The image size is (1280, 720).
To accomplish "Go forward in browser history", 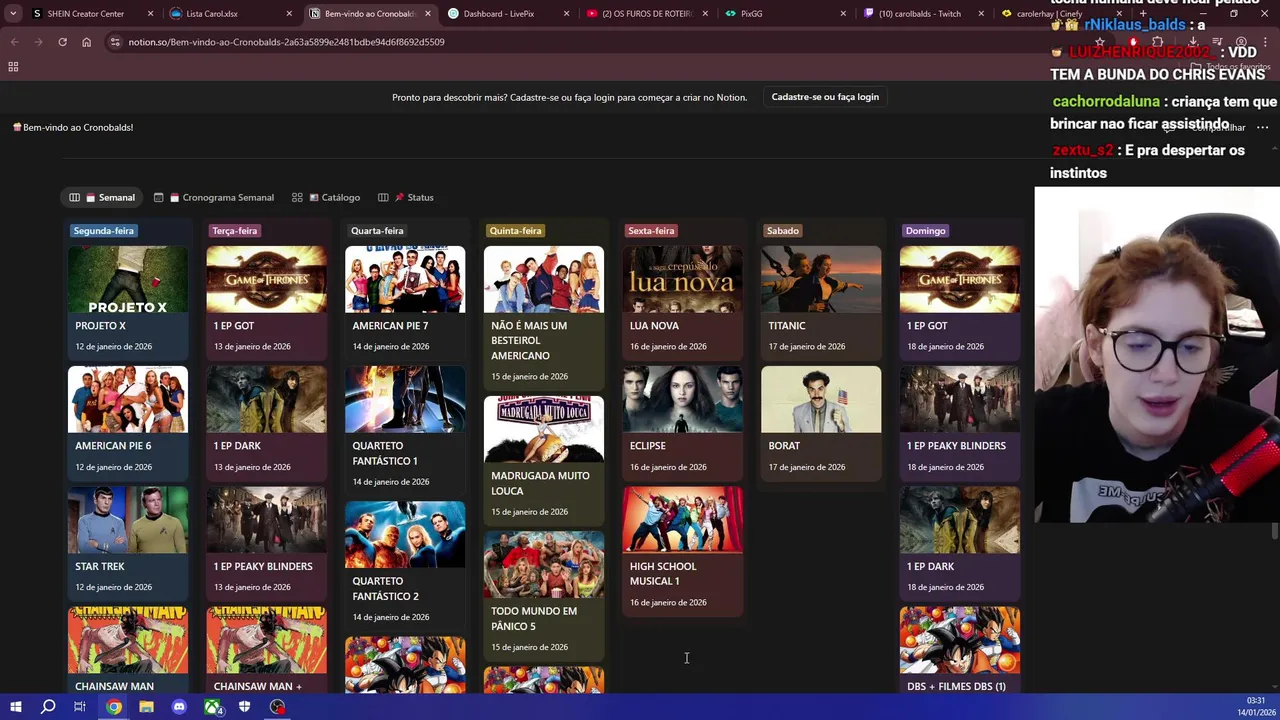I will point(38,42).
